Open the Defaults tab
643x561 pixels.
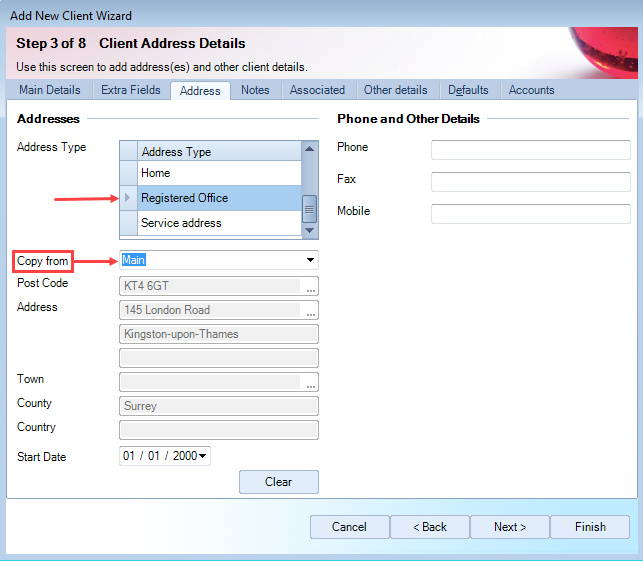click(x=468, y=90)
